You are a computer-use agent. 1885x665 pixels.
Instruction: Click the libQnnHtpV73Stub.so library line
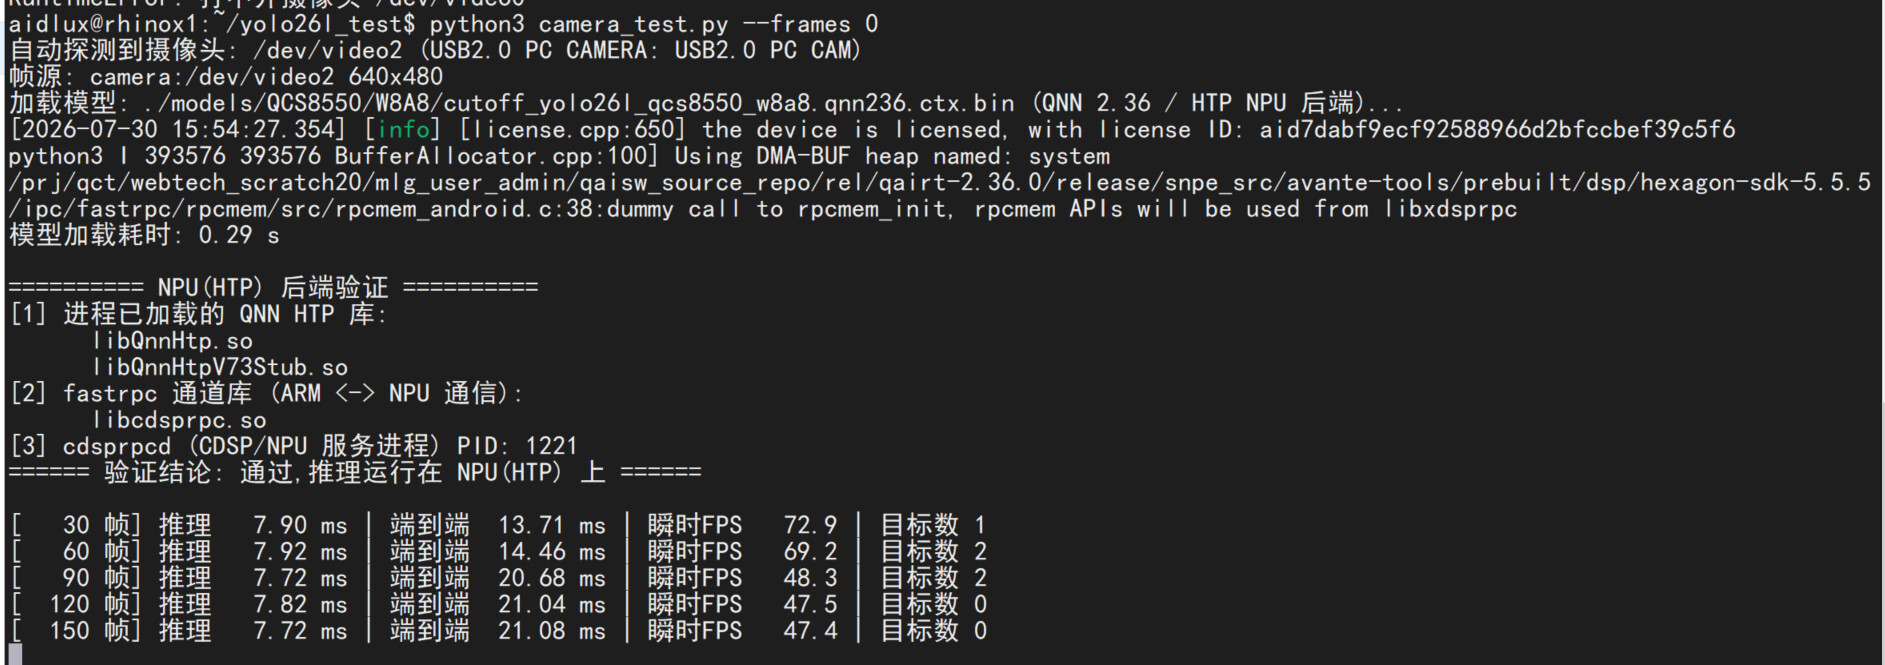pyautogui.click(x=220, y=367)
